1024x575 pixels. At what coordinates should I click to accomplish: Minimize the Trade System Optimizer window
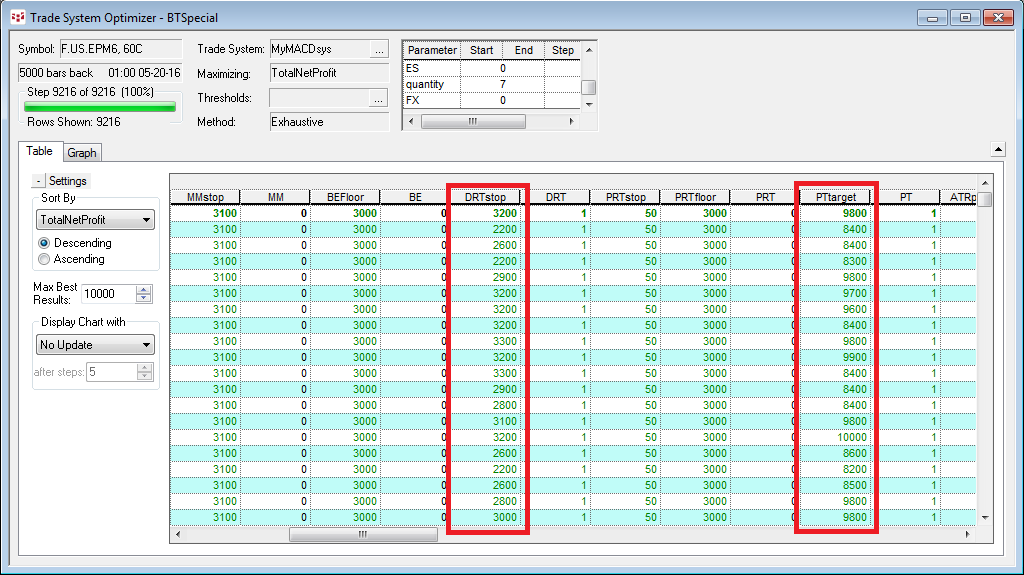click(932, 18)
